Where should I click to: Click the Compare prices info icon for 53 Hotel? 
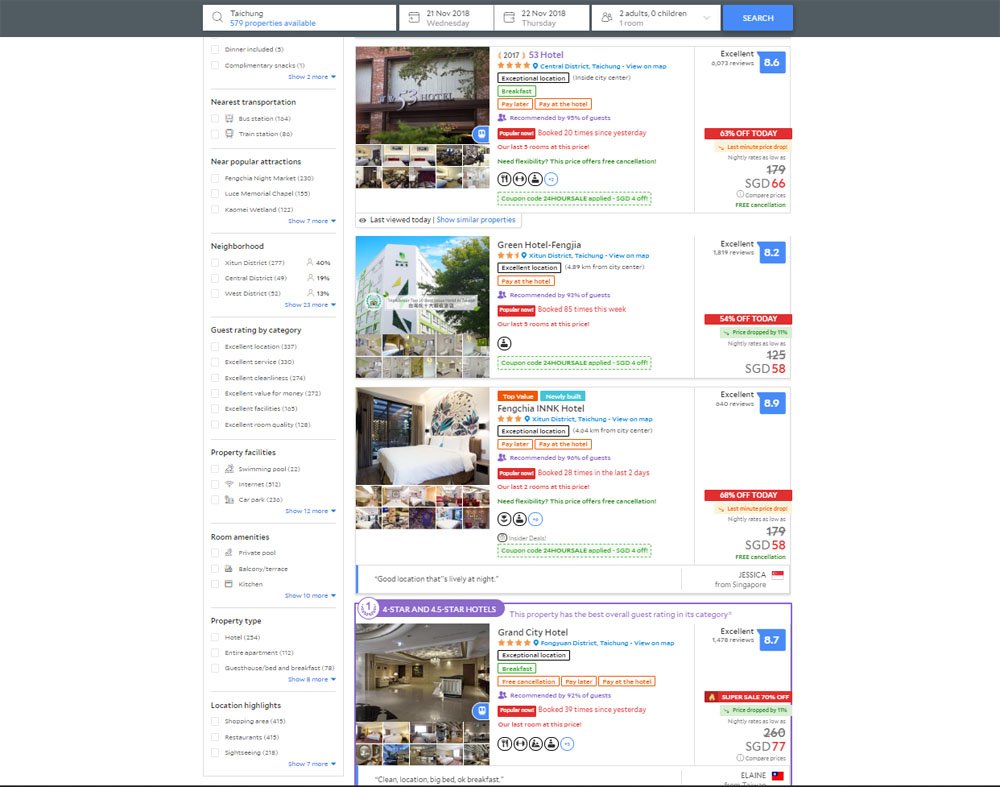[x=740, y=194]
